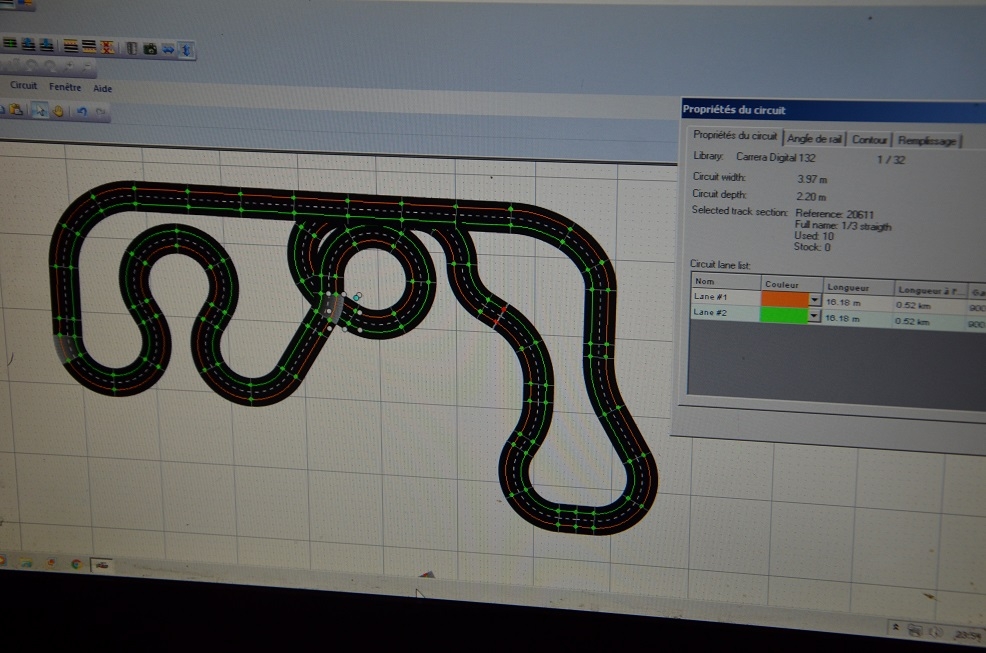Select the arrow pointer tool
The height and width of the screenshot is (653, 986).
[x=39, y=111]
